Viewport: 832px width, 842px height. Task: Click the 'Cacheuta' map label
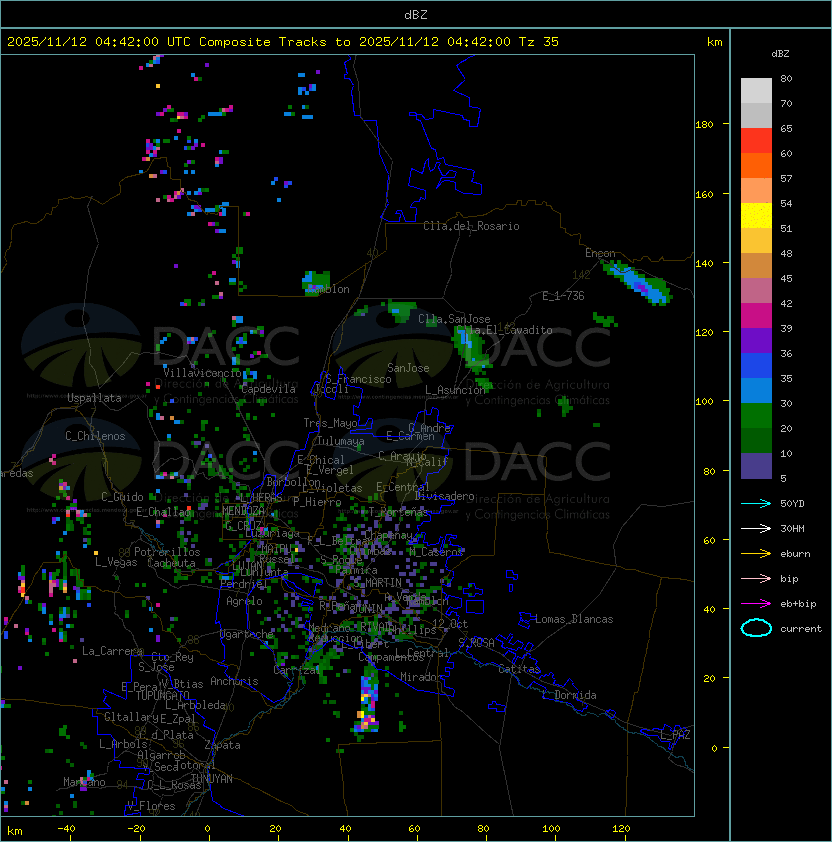click(171, 563)
